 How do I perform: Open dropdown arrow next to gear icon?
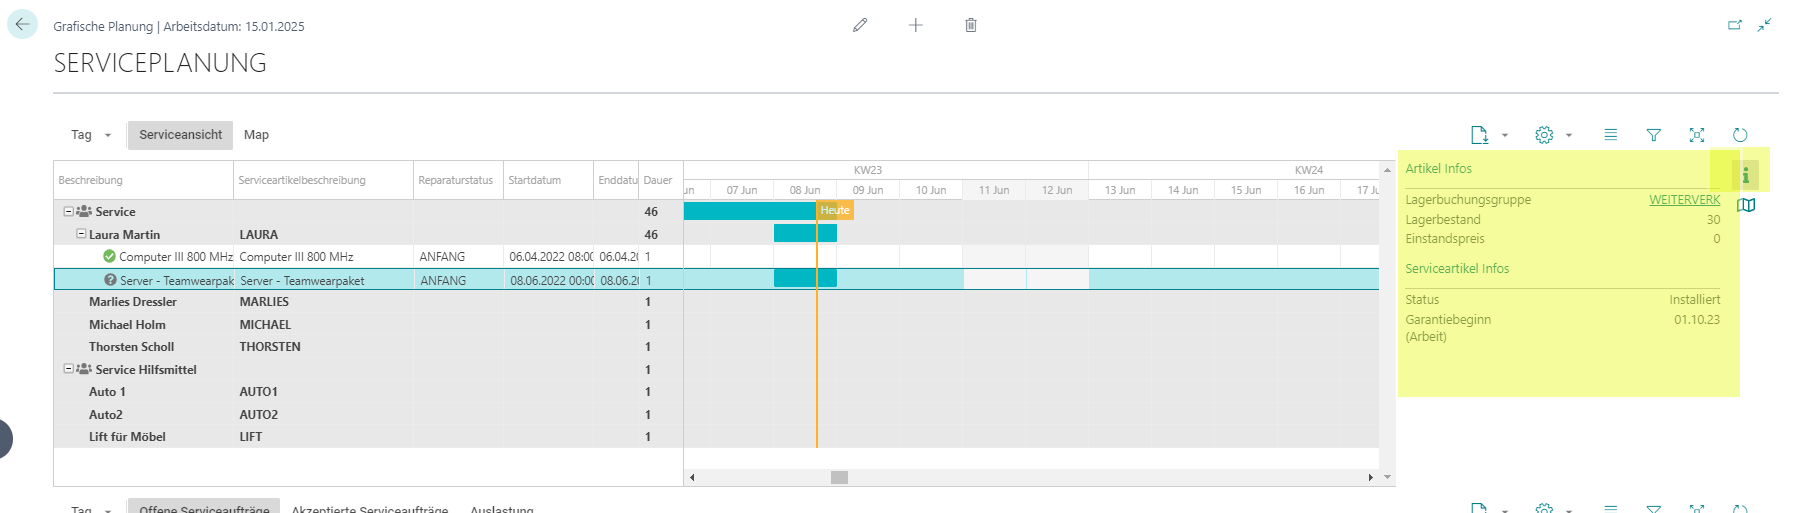click(1569, 135)
